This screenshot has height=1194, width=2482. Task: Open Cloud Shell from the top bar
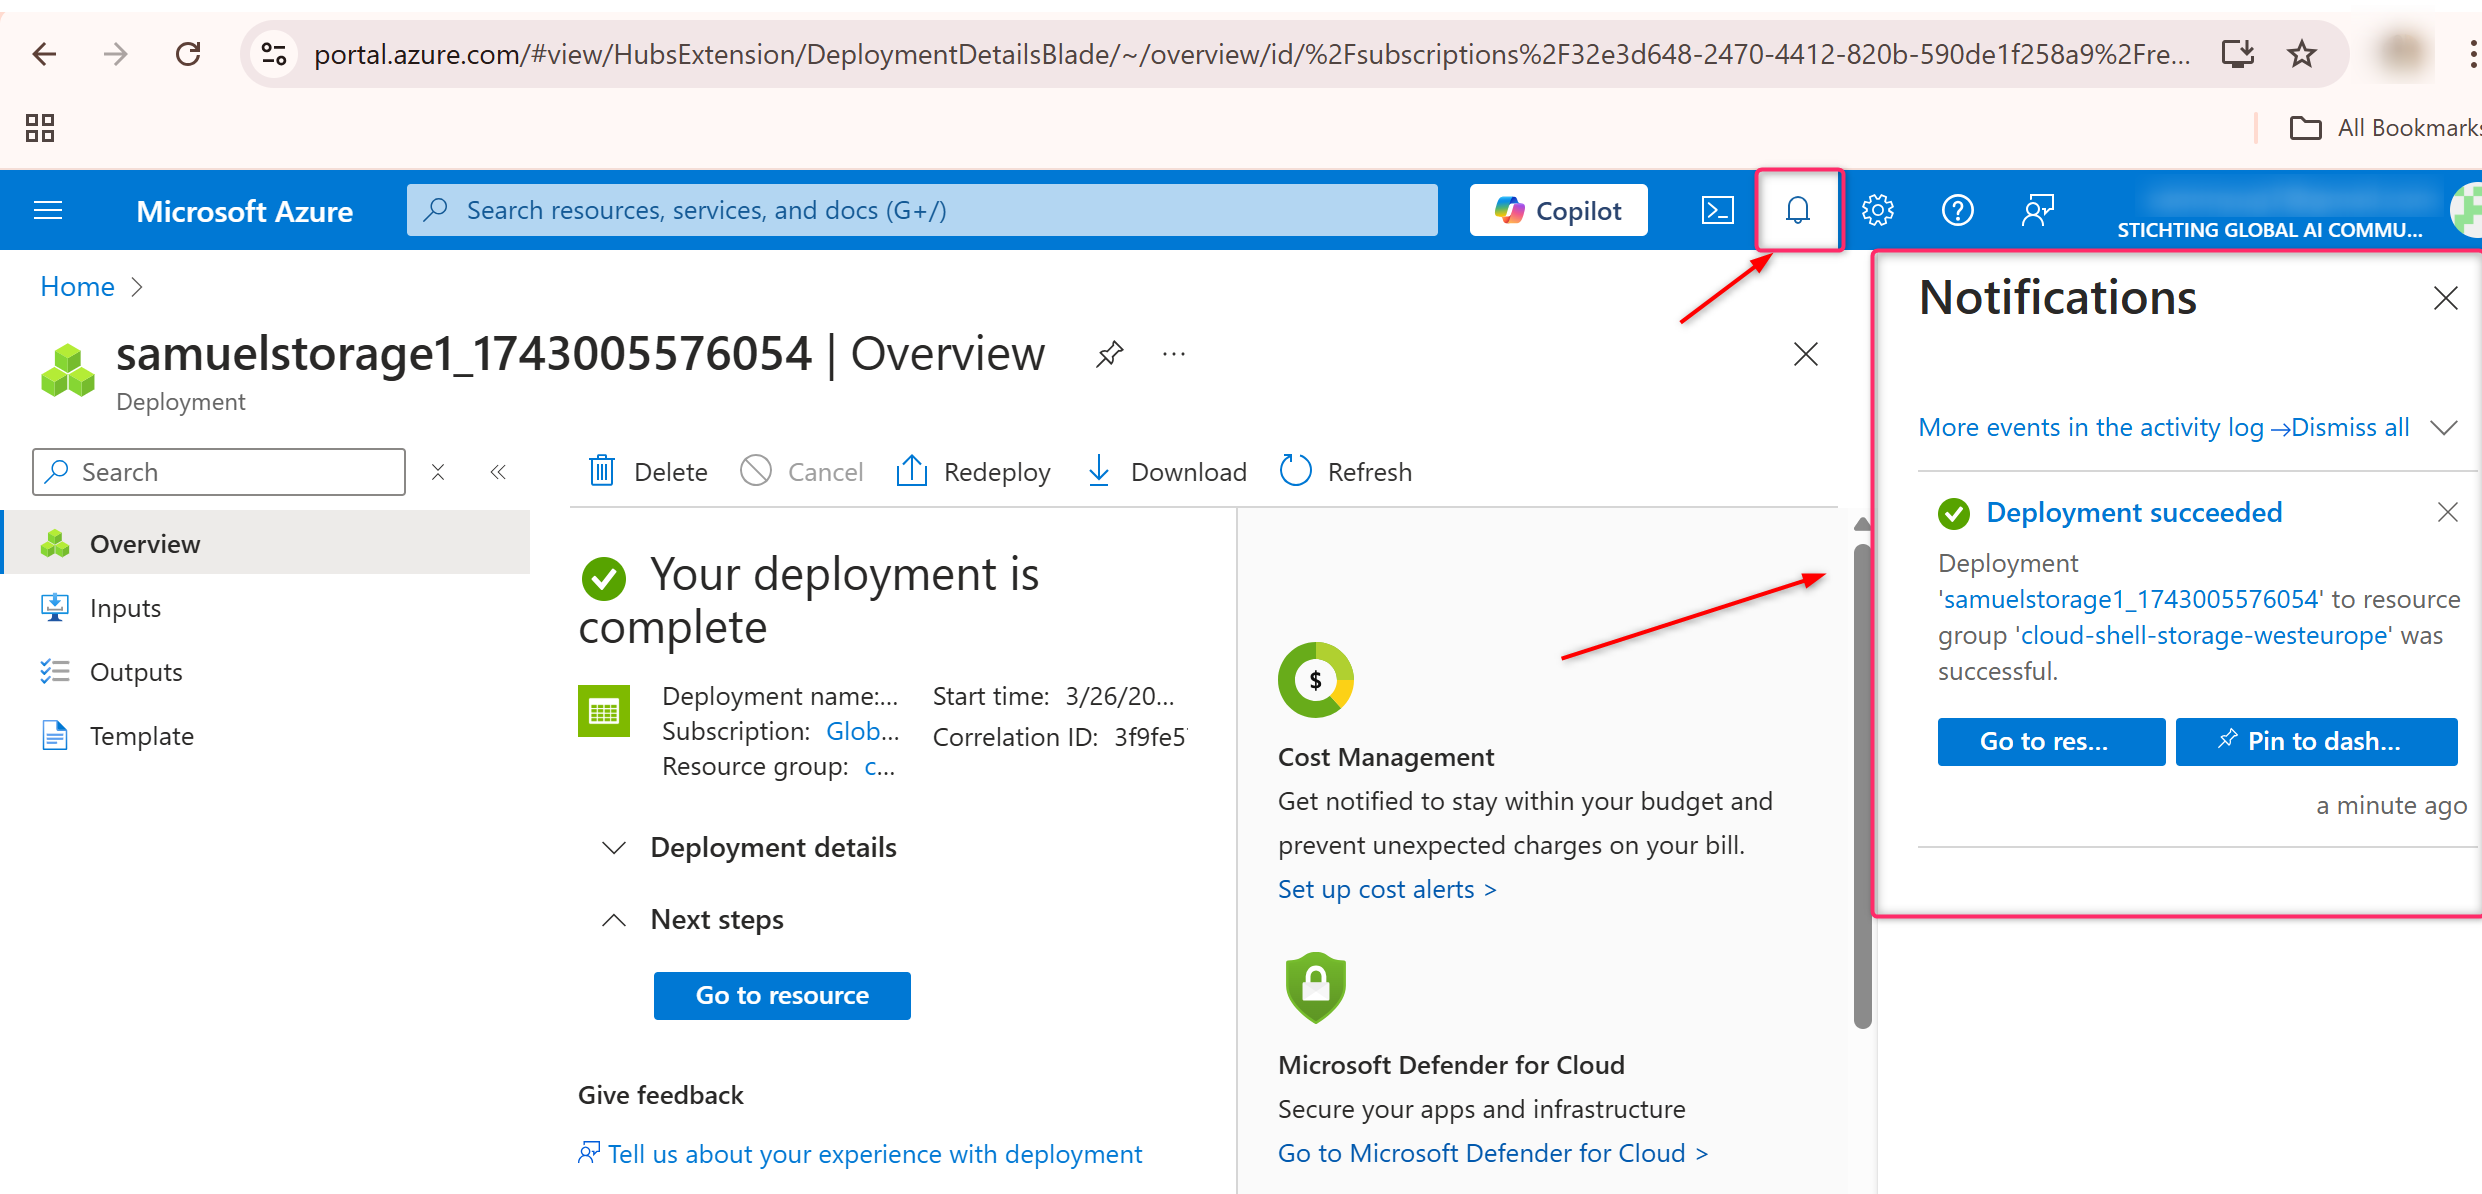pyautogui.click(x=1717, y=210)
